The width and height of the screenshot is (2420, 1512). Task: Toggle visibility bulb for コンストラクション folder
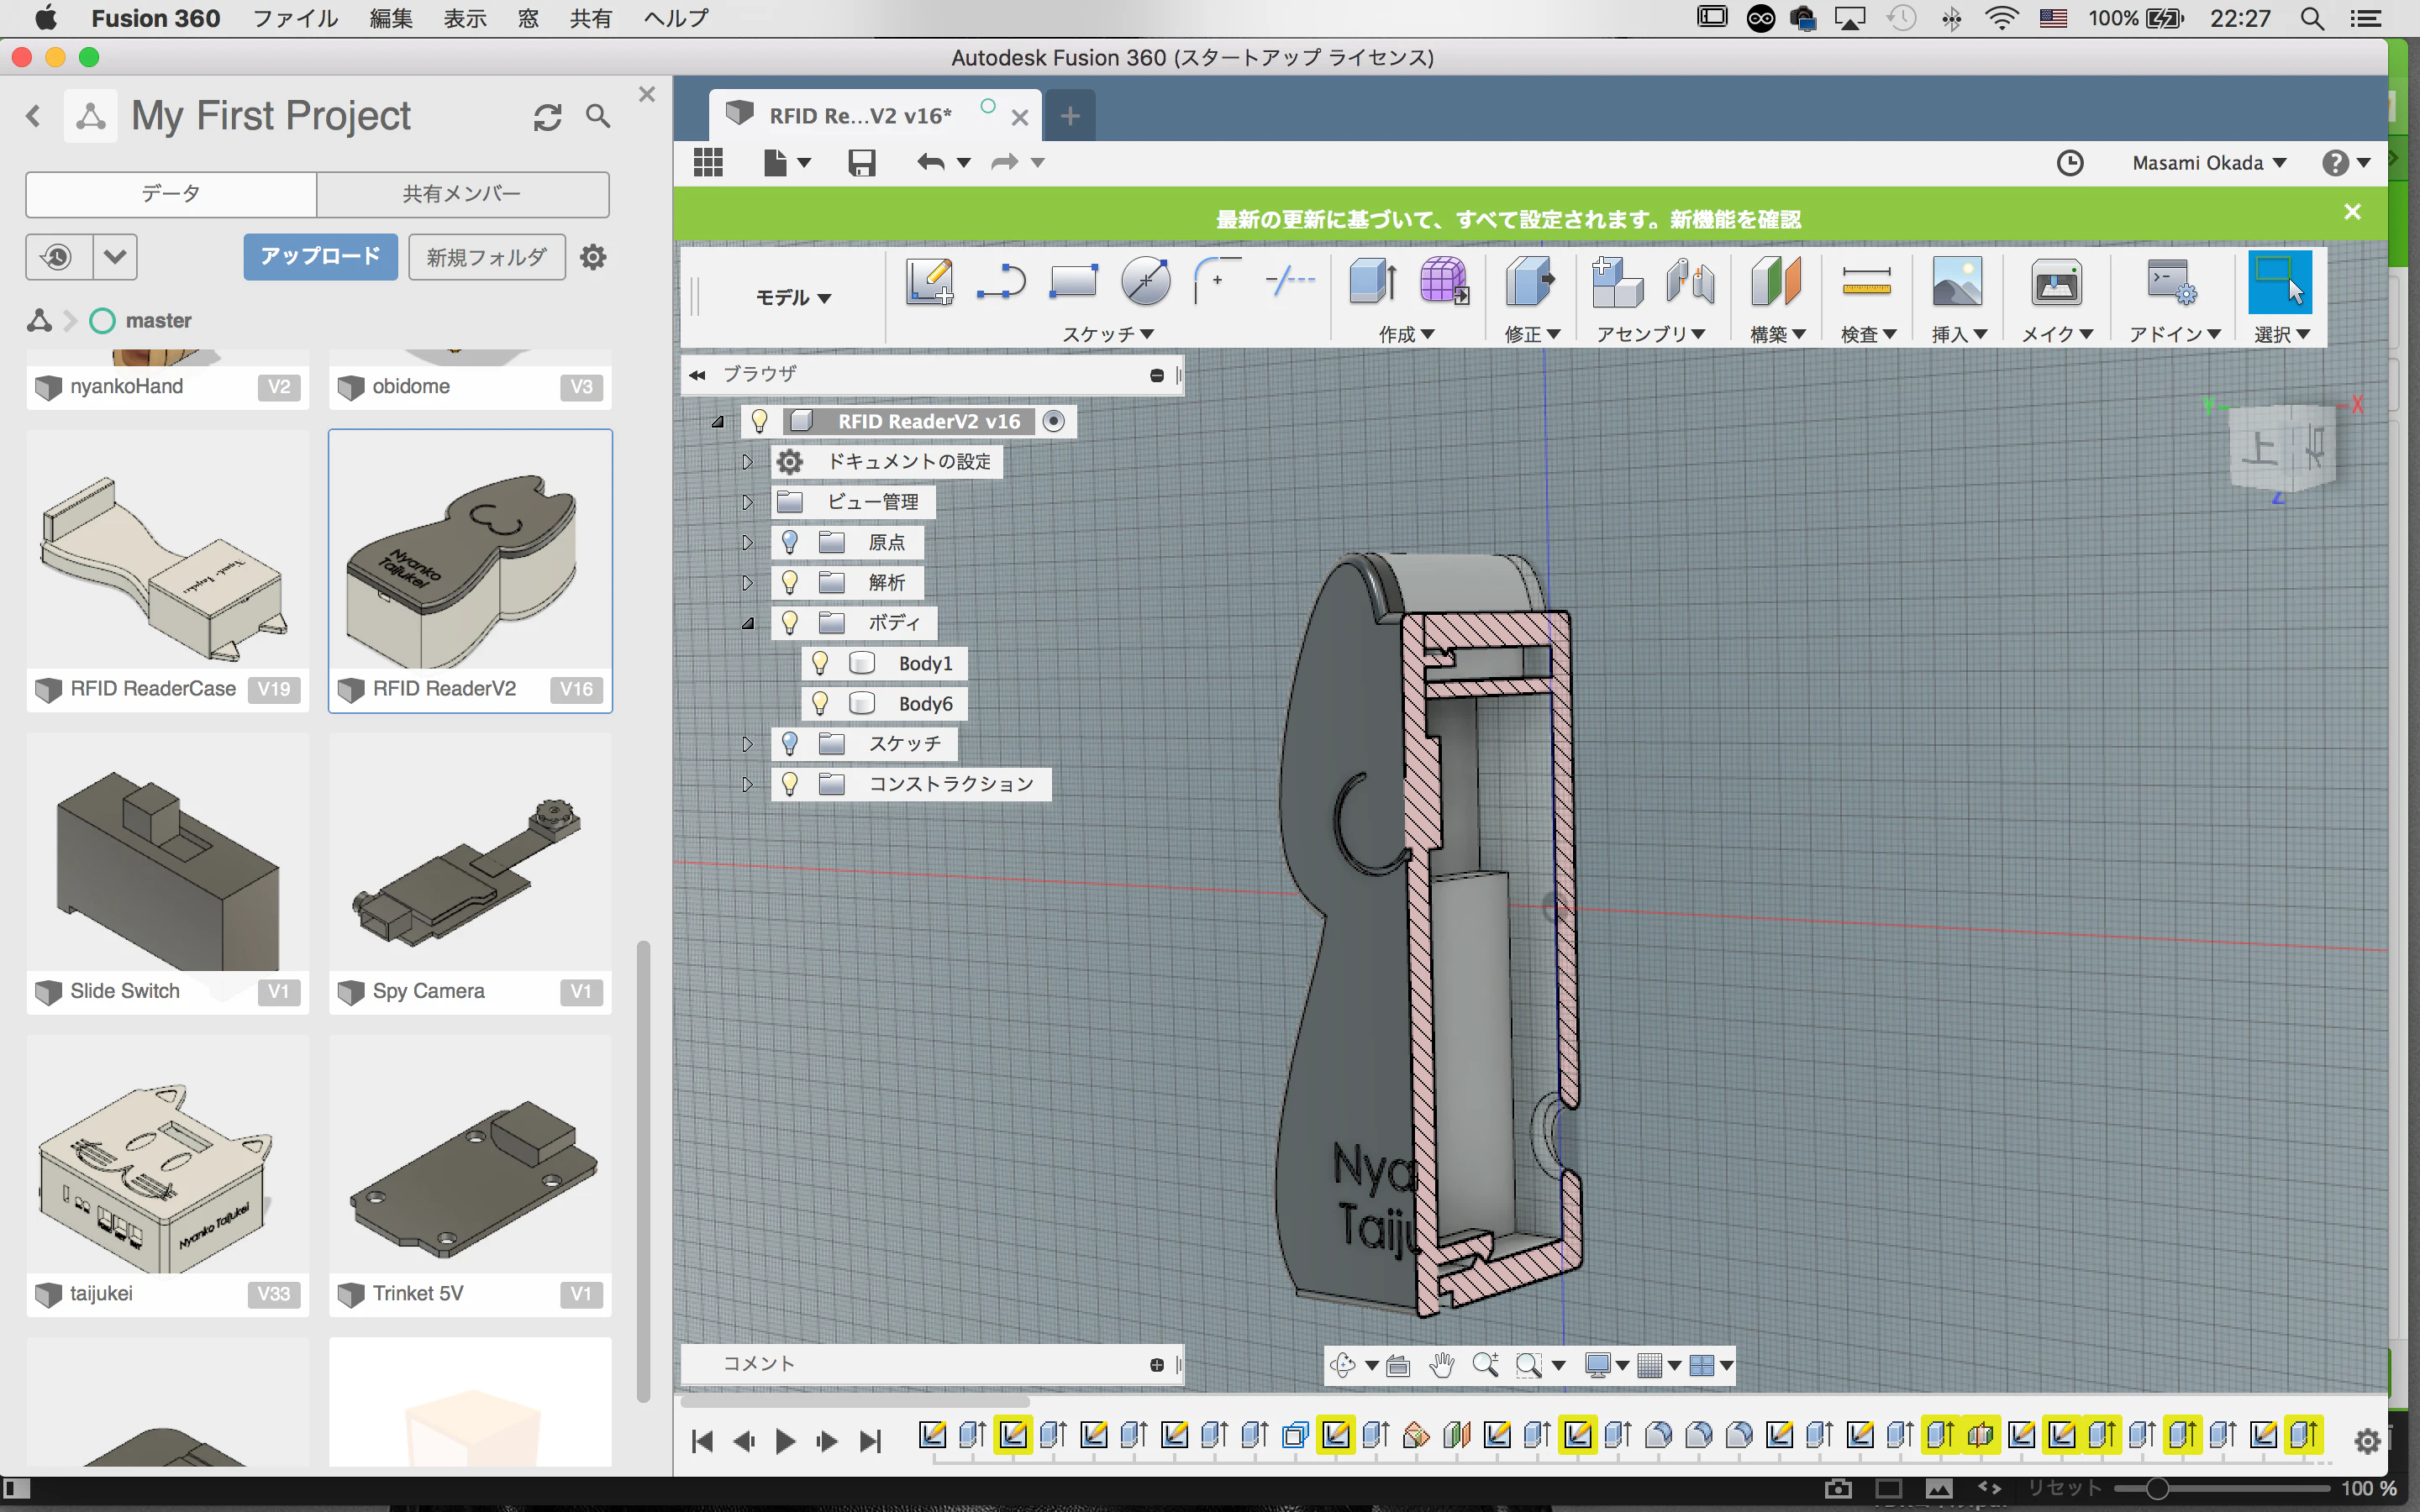click(x=790, y=784)
